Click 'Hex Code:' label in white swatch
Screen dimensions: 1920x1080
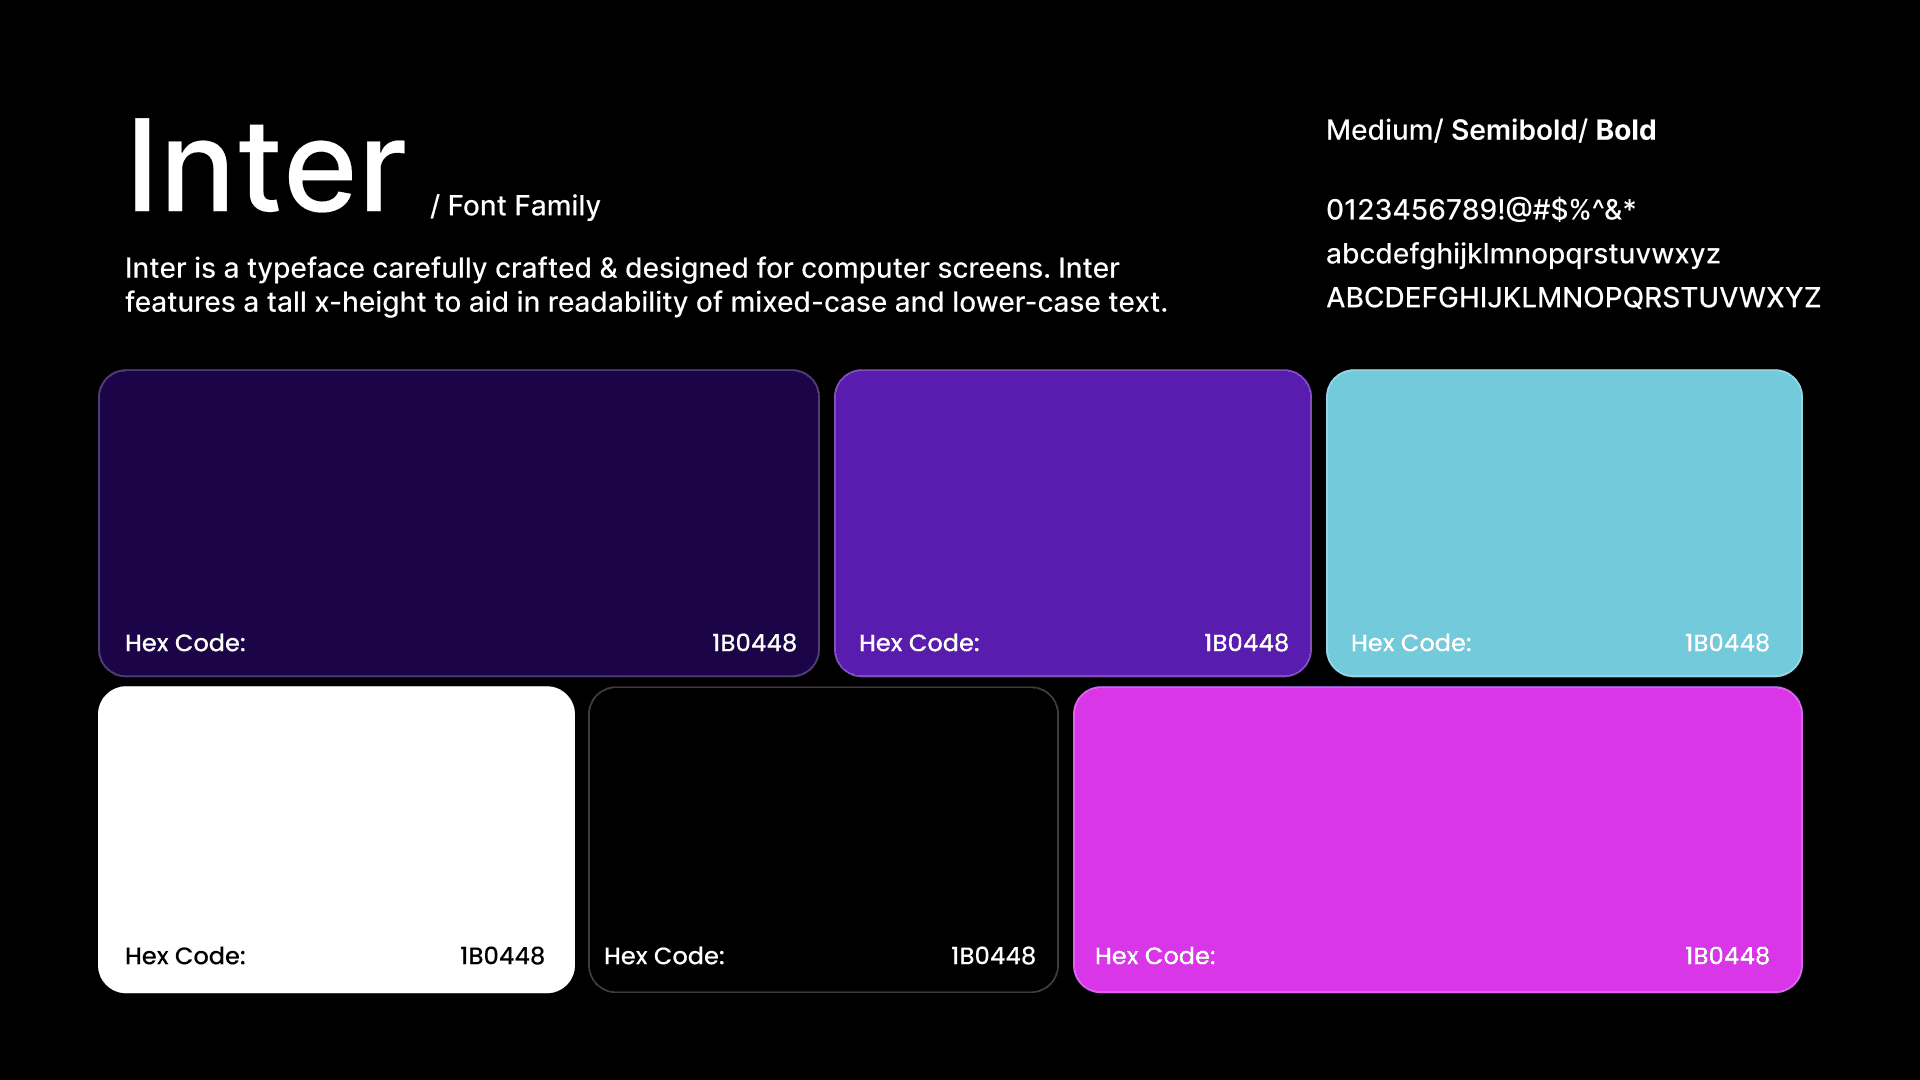coord(185,956)
